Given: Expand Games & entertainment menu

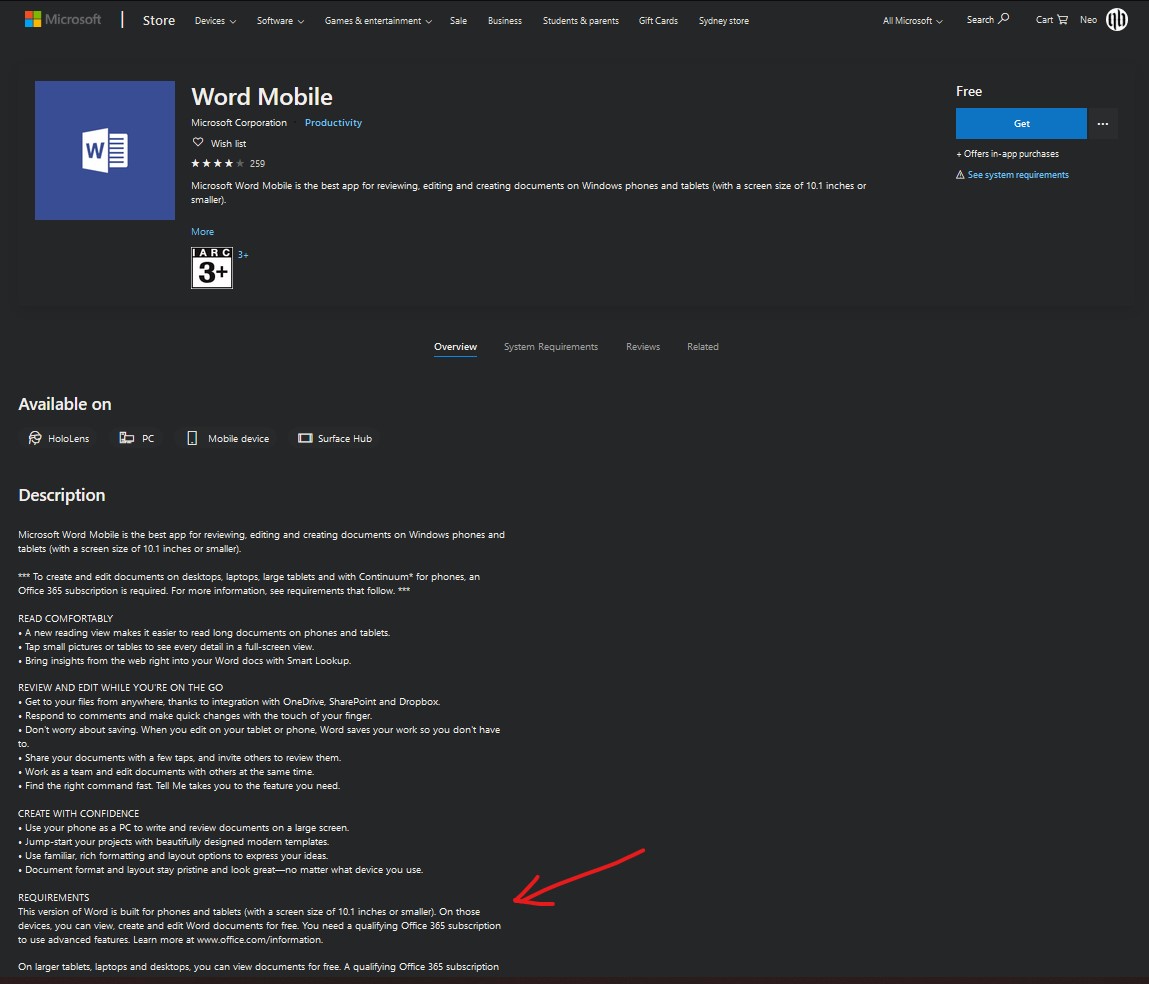Looking at the screenshot, I should pos(378,21).
